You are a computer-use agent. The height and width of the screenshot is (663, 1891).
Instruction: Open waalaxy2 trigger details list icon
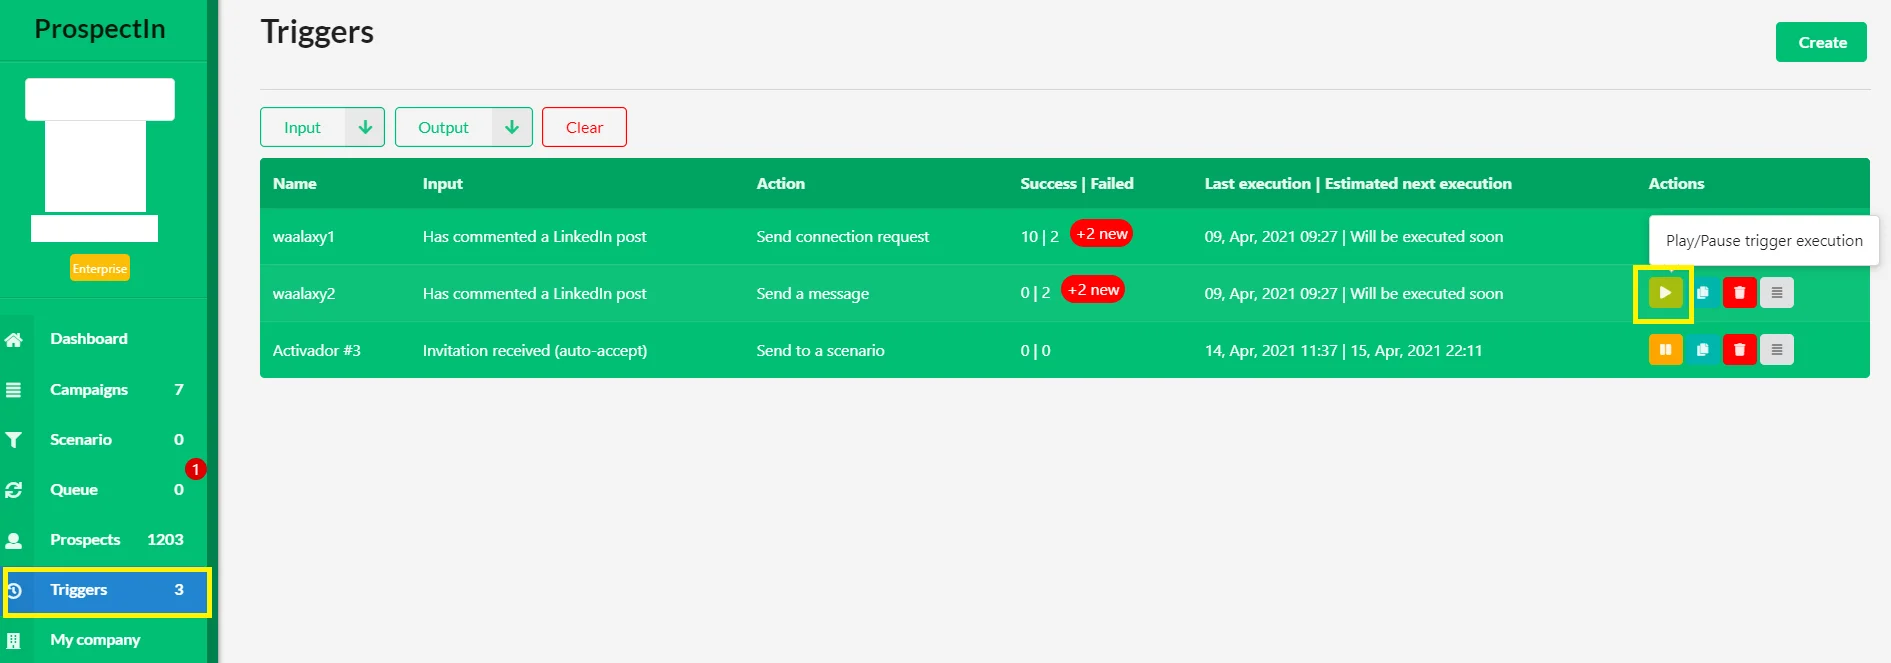[x=1777, y=293]
